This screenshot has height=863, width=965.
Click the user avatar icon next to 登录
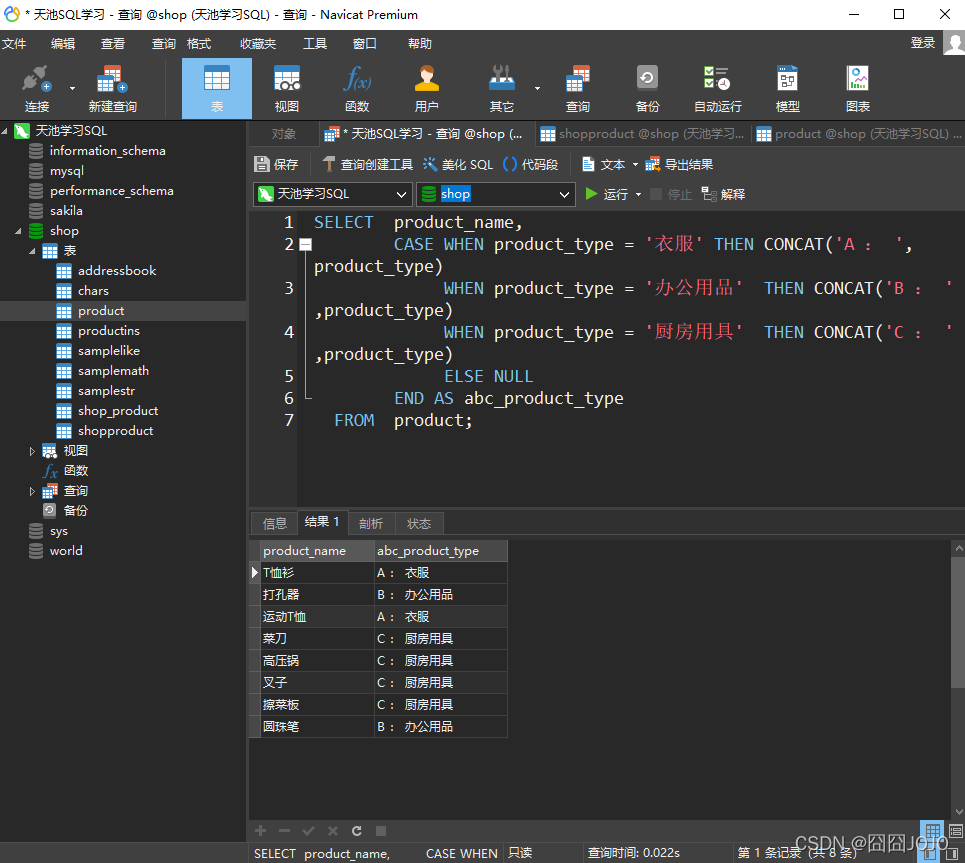click(954, 43)
